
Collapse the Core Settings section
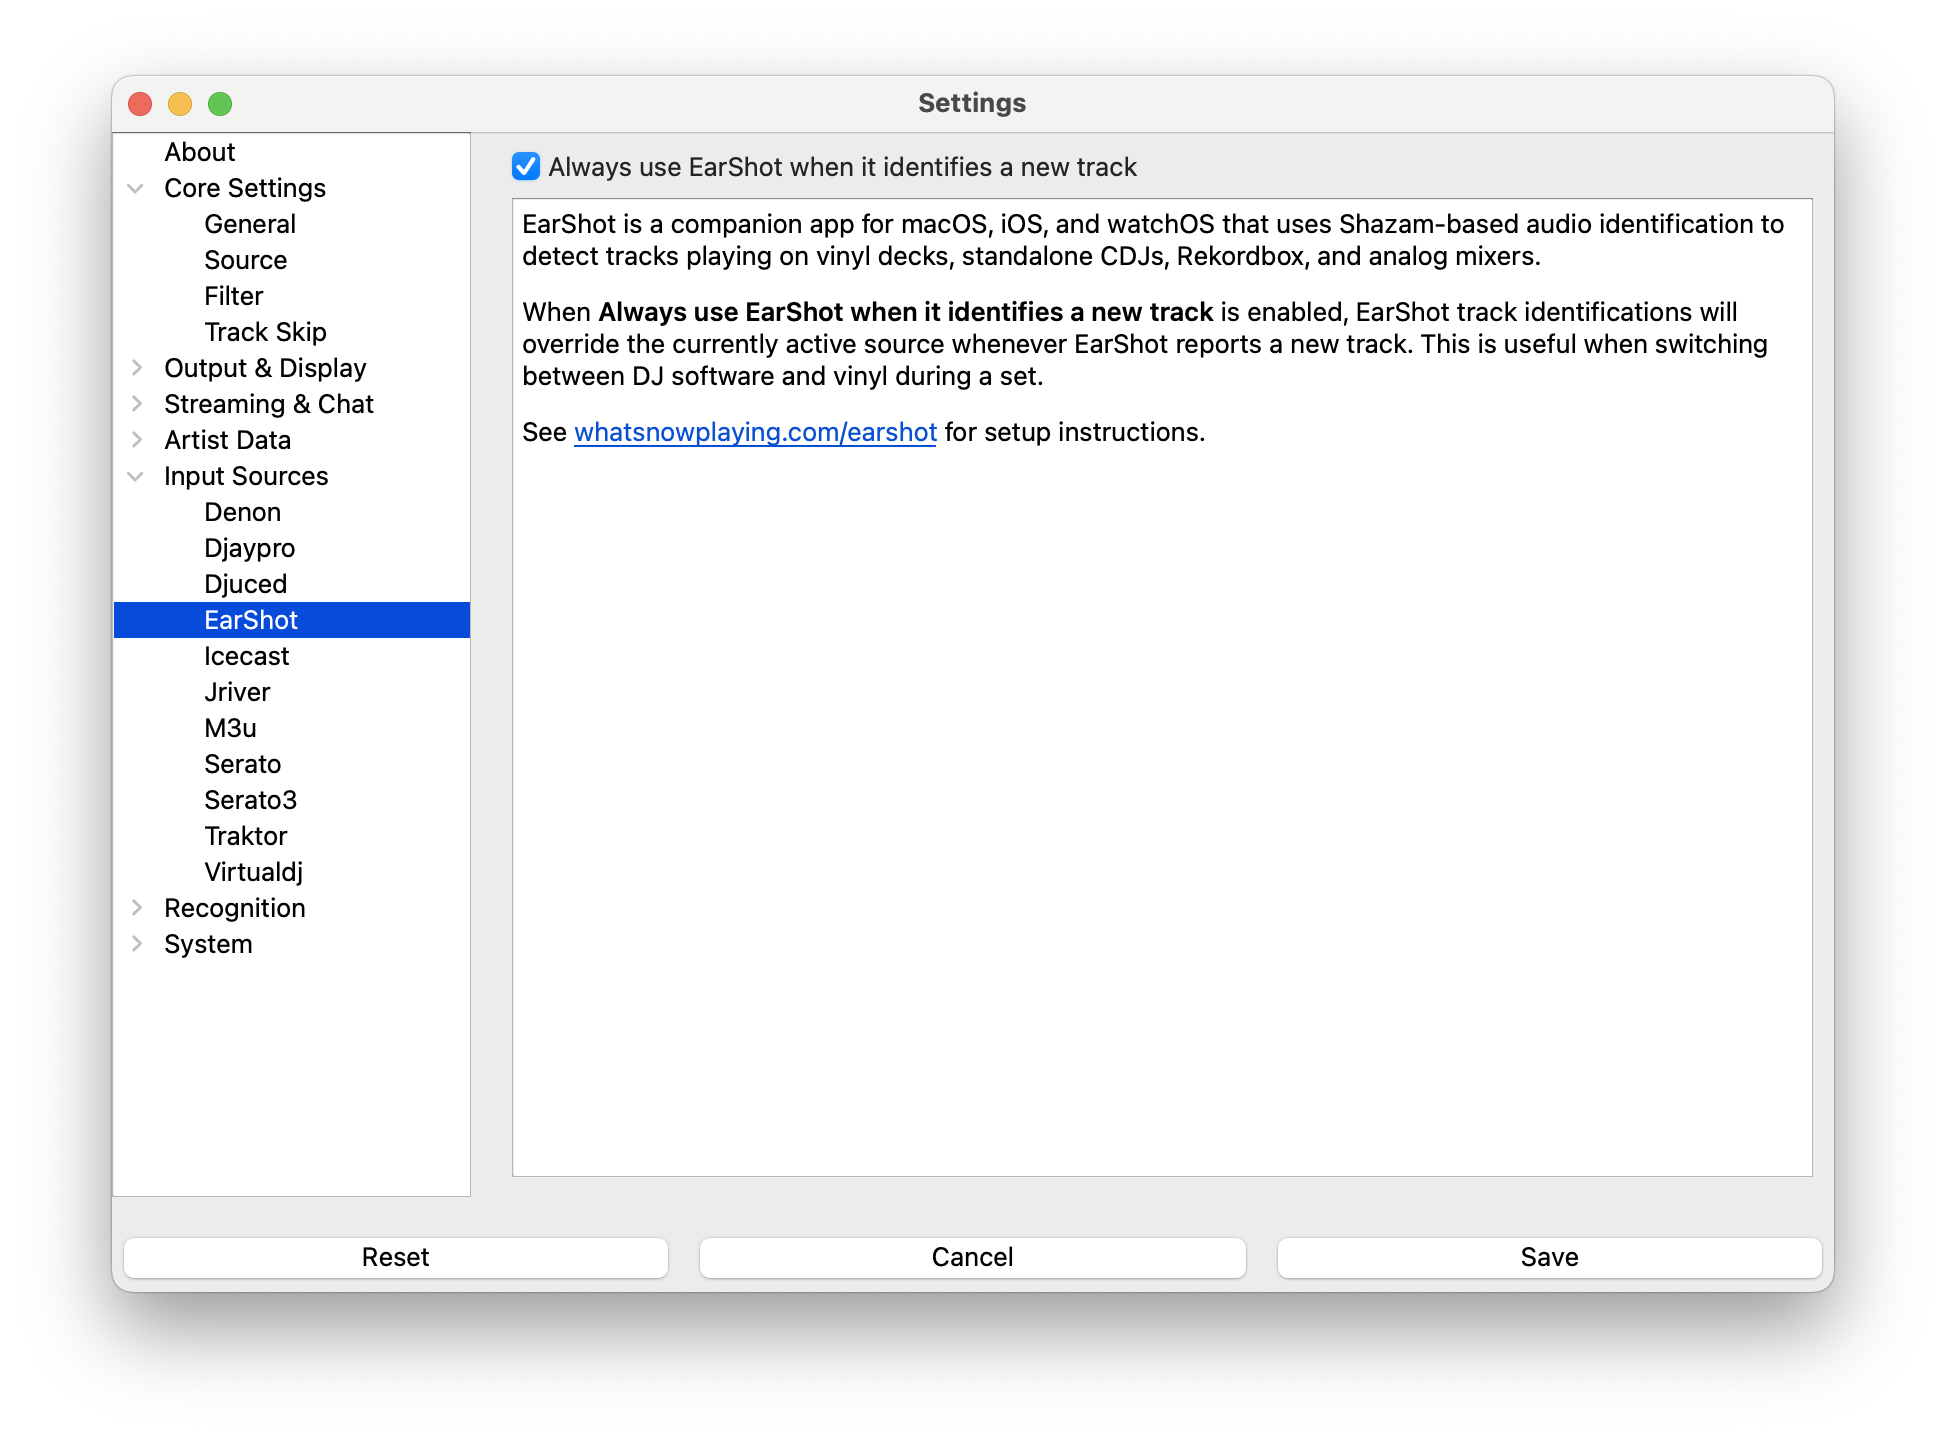click(136, 188)
